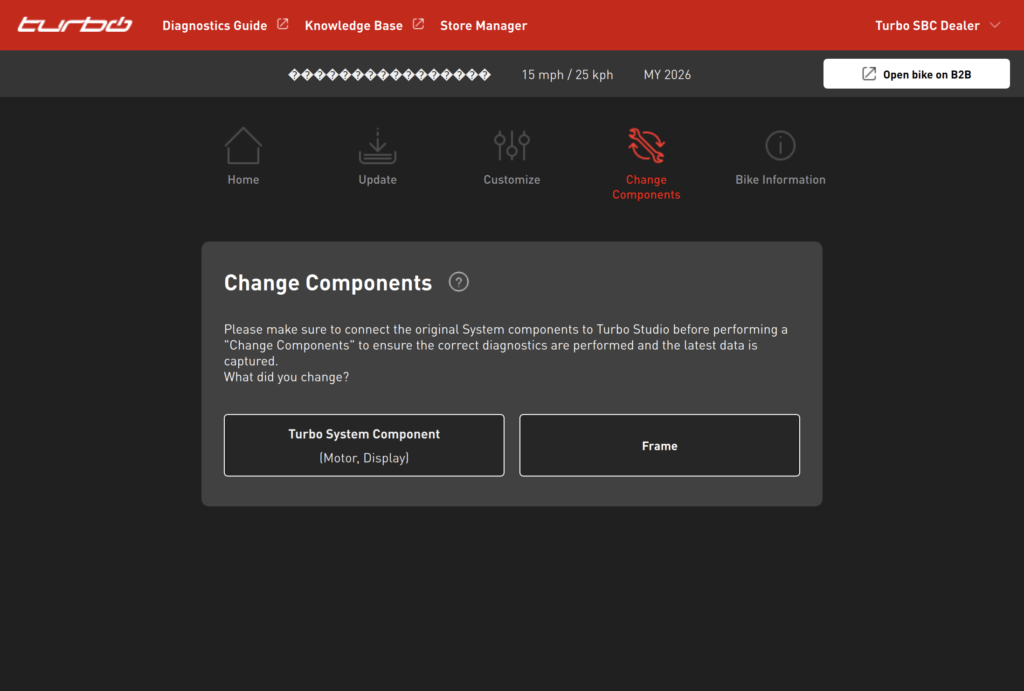The image size is (1024, 691).
Task: Click the Turbo logo in header
Action: pyautogui.click(x=74, y=25)
